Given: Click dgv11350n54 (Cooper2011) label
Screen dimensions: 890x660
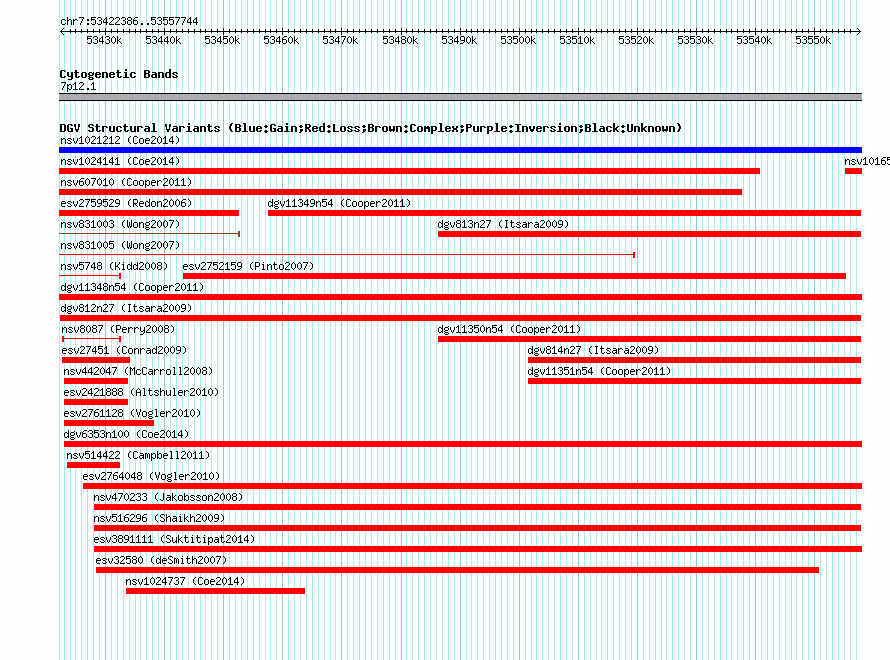Looking at the screenshot, I should (509, 329).
